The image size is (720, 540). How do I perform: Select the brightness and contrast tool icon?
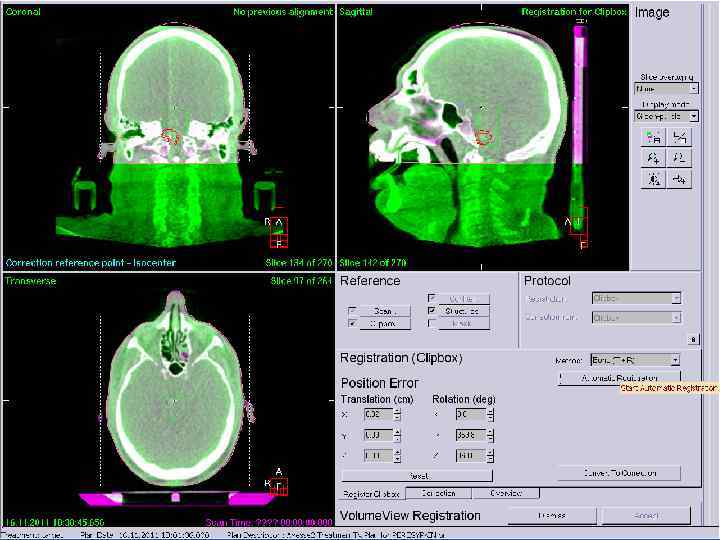653,180
